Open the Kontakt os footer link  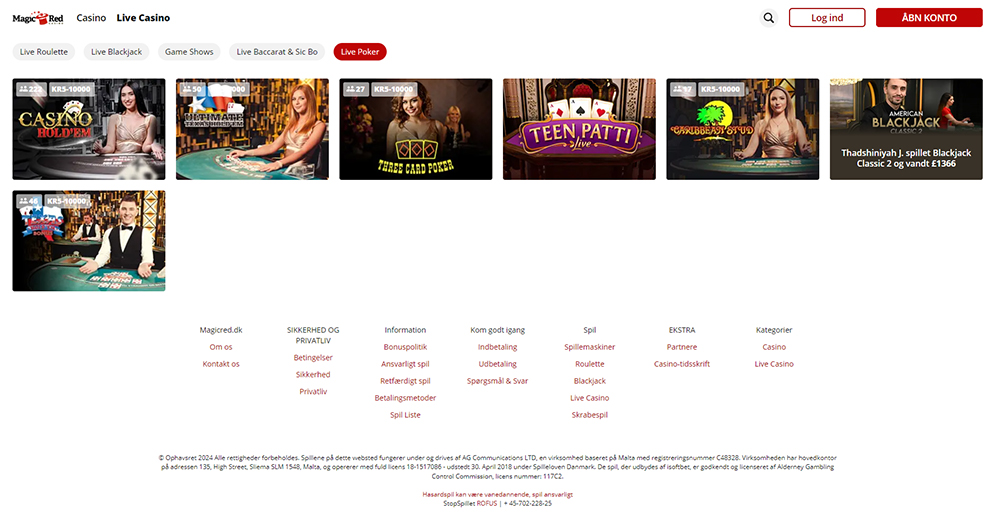221,364
